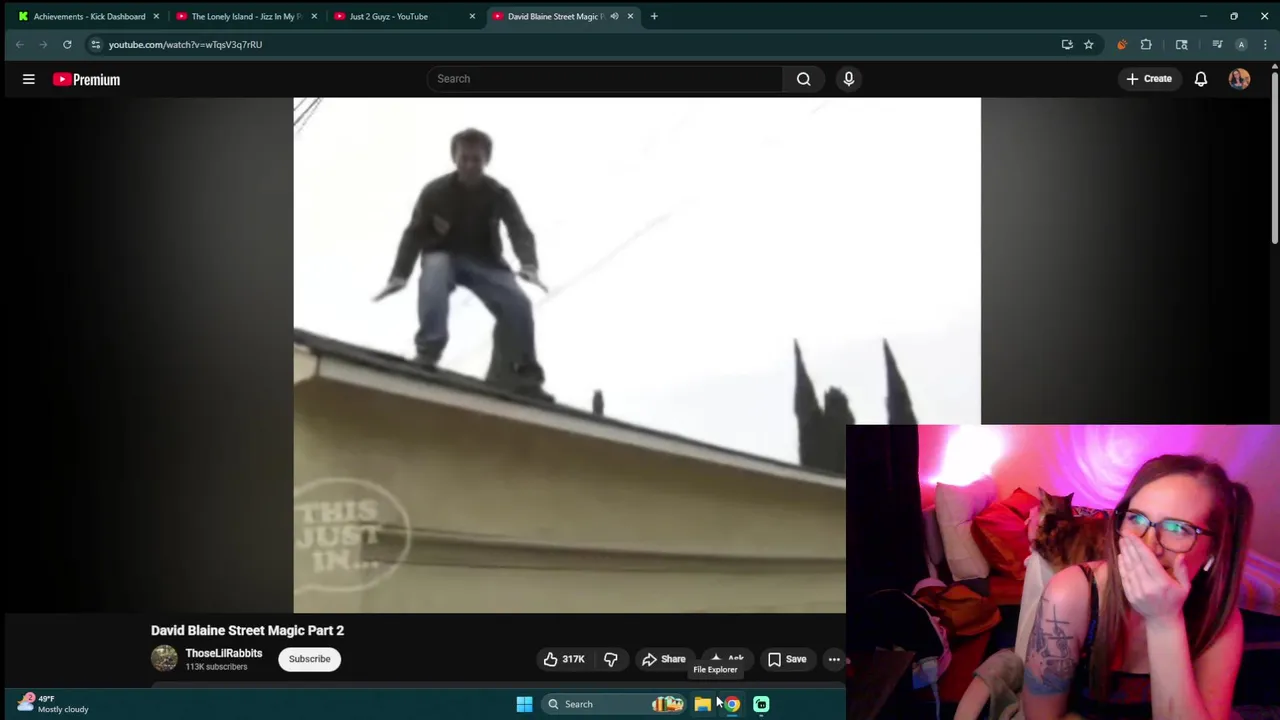The height and width of the screenshot is (720, 1280).
Task: Open the Chrome profile 'A' avatar
Action: (x=1241, y=44)
